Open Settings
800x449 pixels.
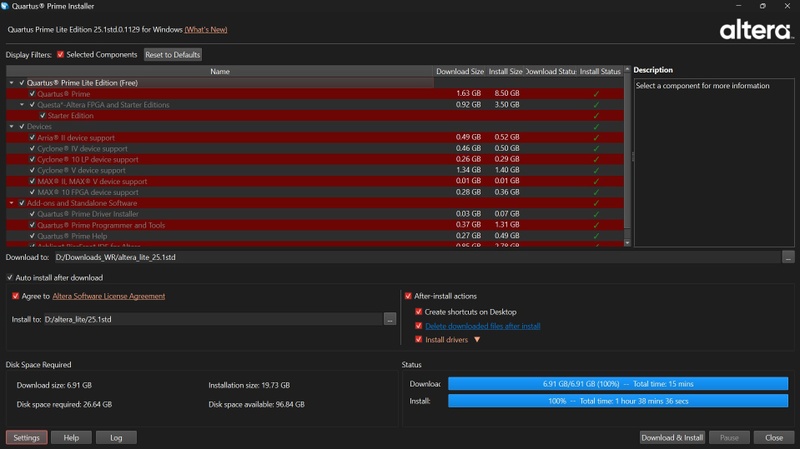coord(27,437)
